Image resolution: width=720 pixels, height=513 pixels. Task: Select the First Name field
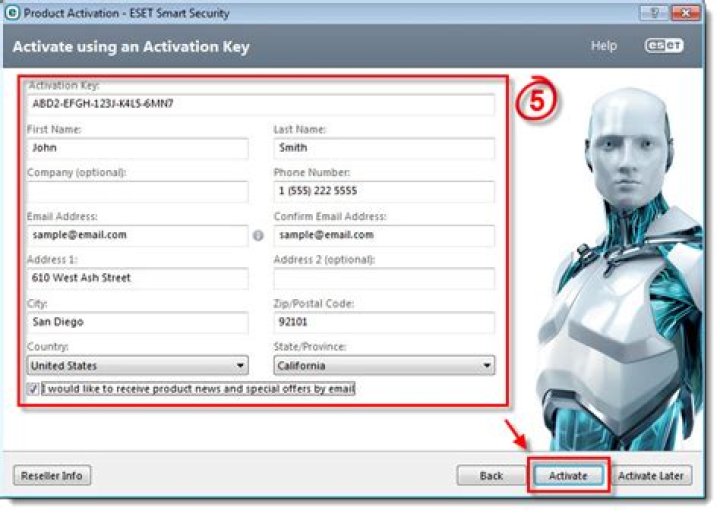tap(137, 148)
